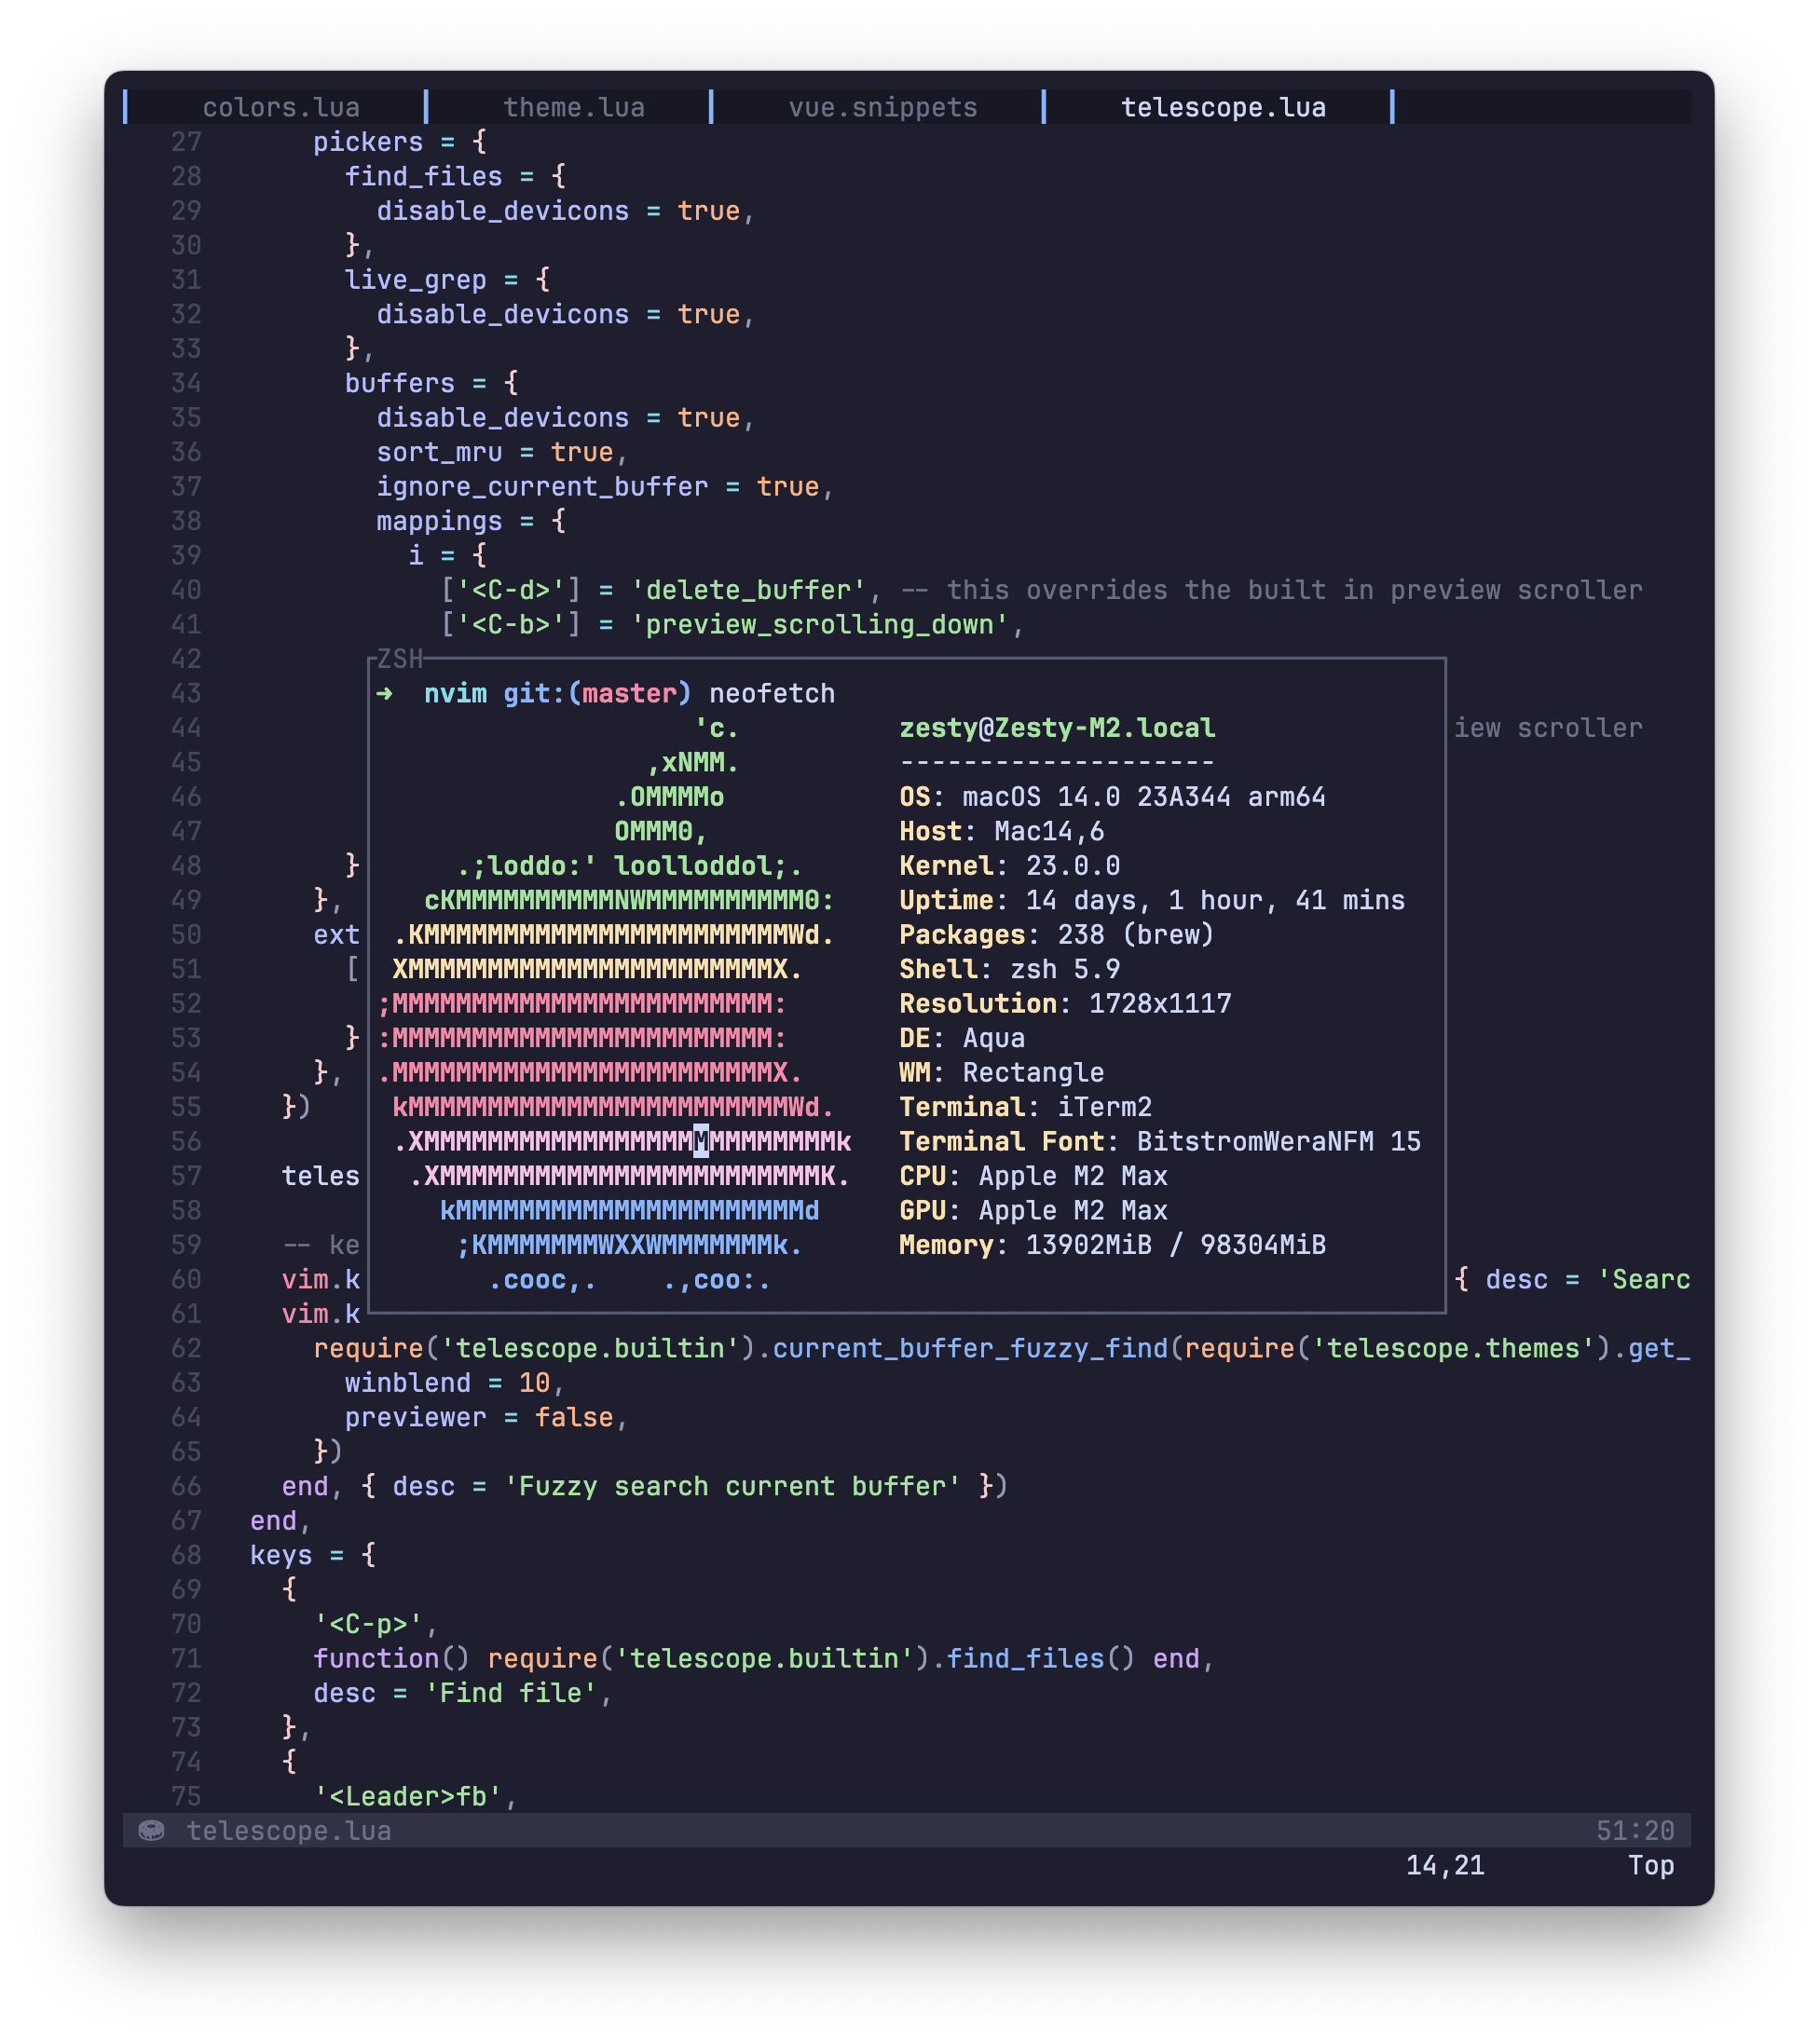This screenshot has width=1819, height=2044.
Task: Click the 'Top' scroll indicator in ruler
Action: pos(1651,1866)
